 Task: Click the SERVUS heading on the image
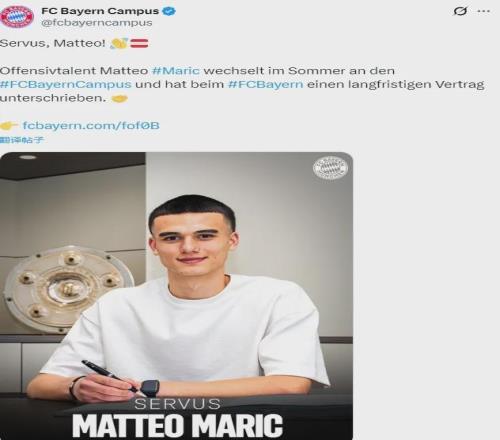pyautogui.click(x=177, y=404)
